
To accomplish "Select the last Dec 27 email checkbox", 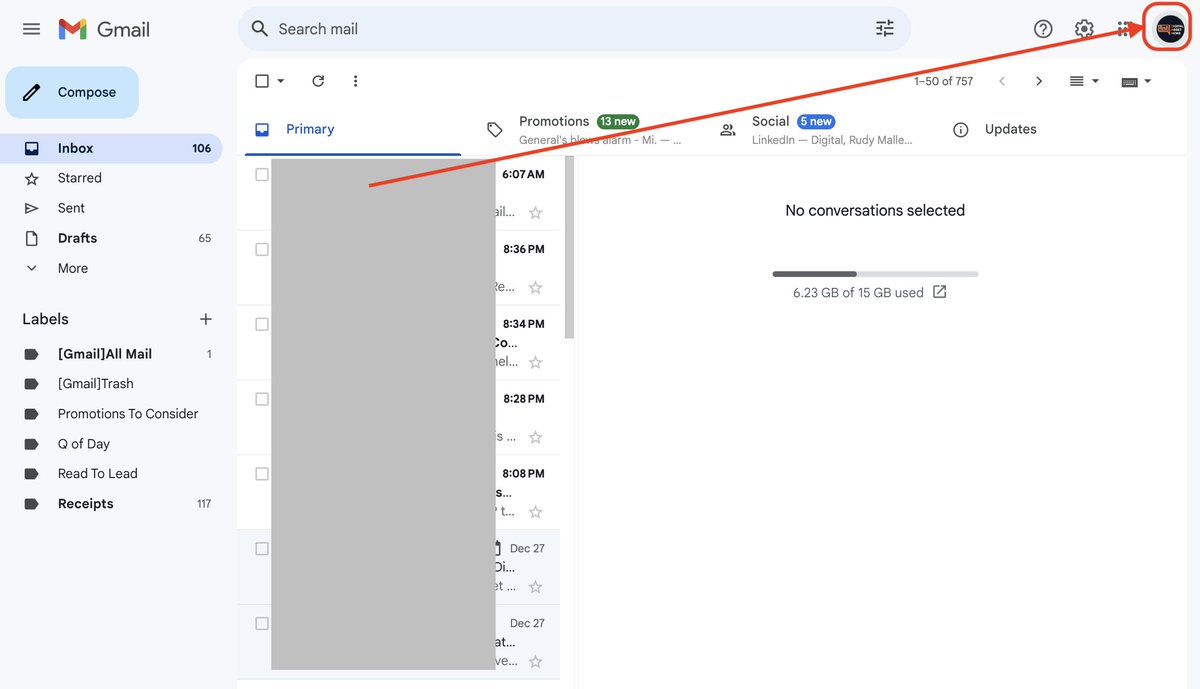I will pyautogui.click(x=262, y=624).
